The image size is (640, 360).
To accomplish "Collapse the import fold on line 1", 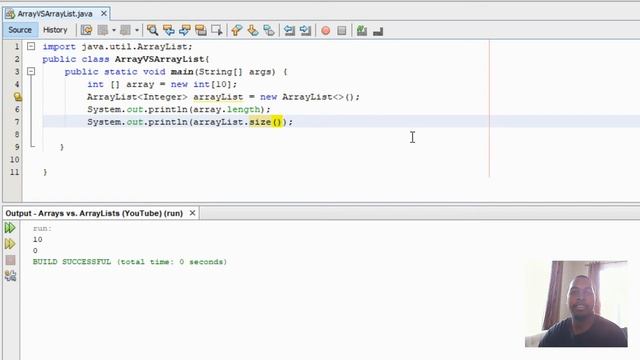I will [x=31, y=47].
